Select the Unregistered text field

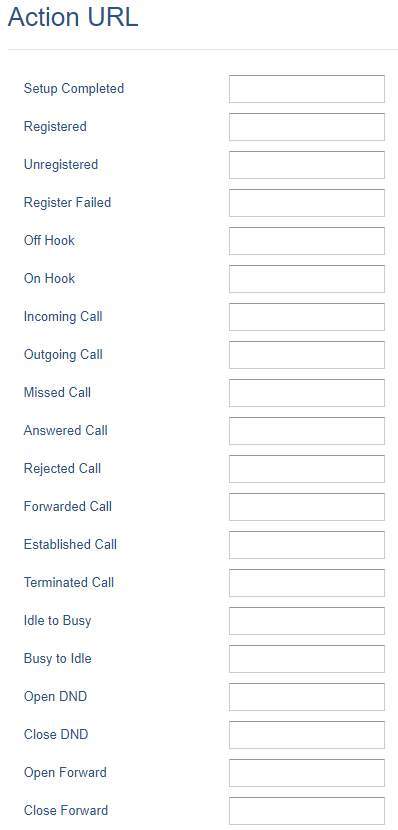point(307,165)
